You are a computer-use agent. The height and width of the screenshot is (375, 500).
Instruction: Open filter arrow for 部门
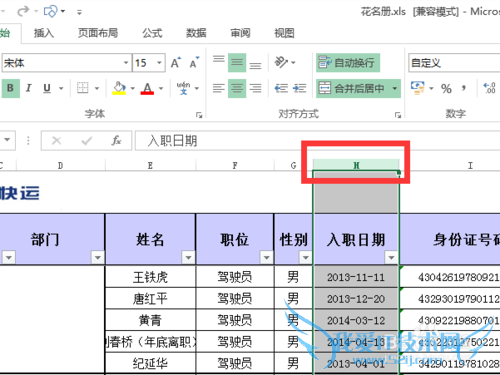click(98, 257)
